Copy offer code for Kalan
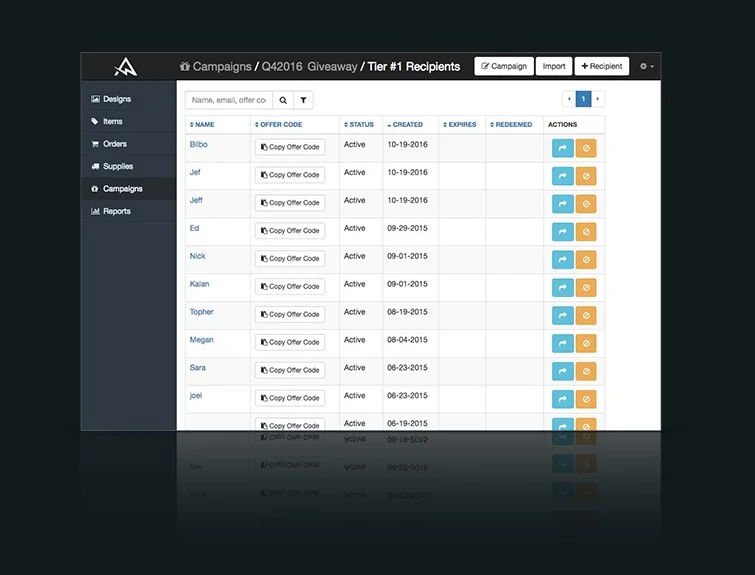This screenshot has width=755, height=575. point(290,287)
